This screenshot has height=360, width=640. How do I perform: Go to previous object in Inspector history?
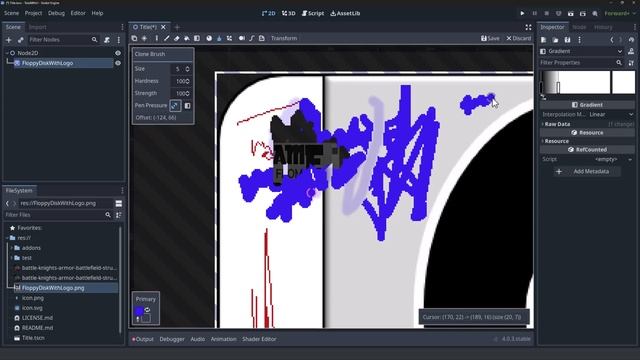pos(611,40)
